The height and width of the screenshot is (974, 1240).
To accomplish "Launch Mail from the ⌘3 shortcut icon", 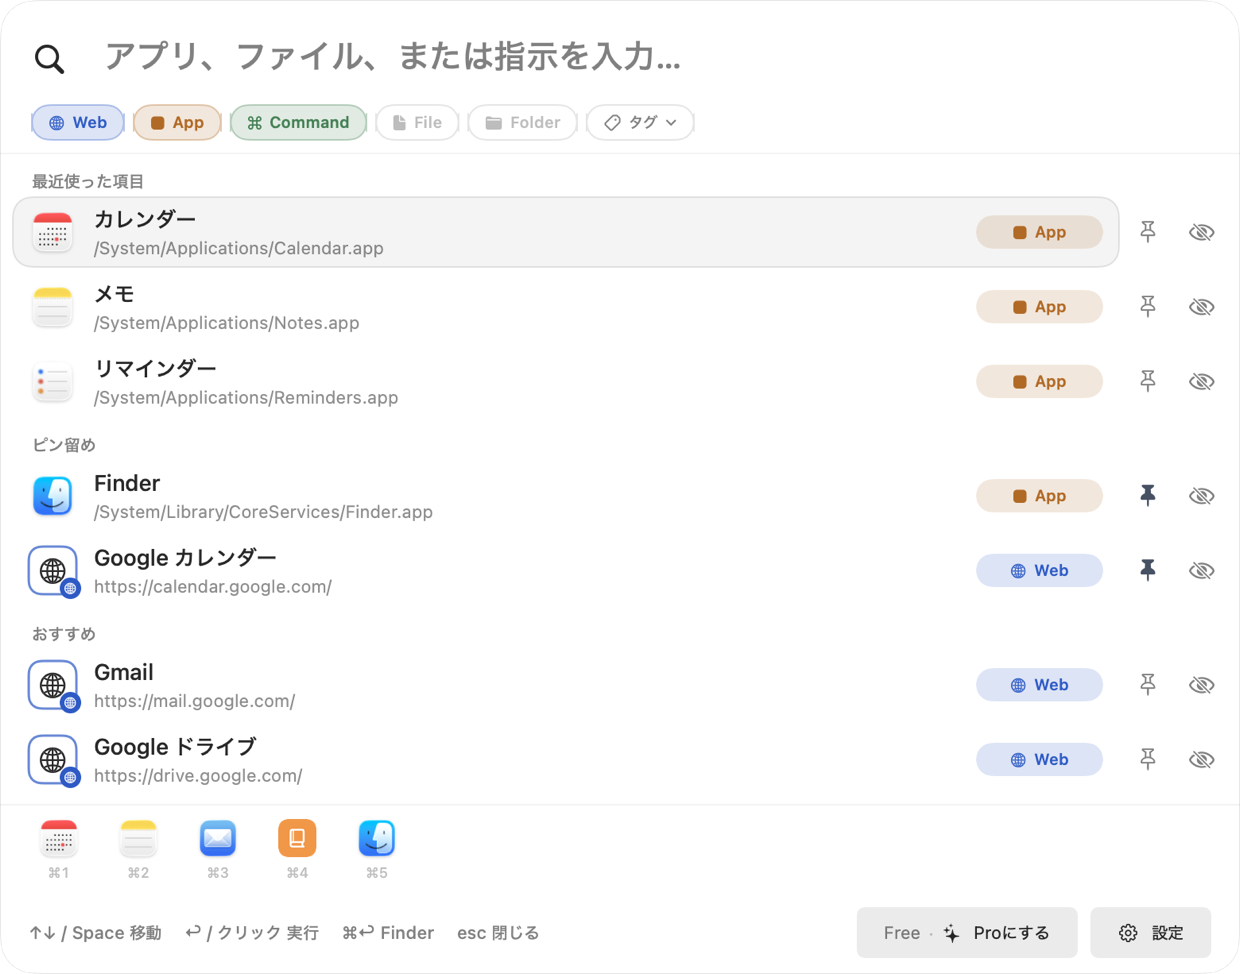I will click(218, 838).
